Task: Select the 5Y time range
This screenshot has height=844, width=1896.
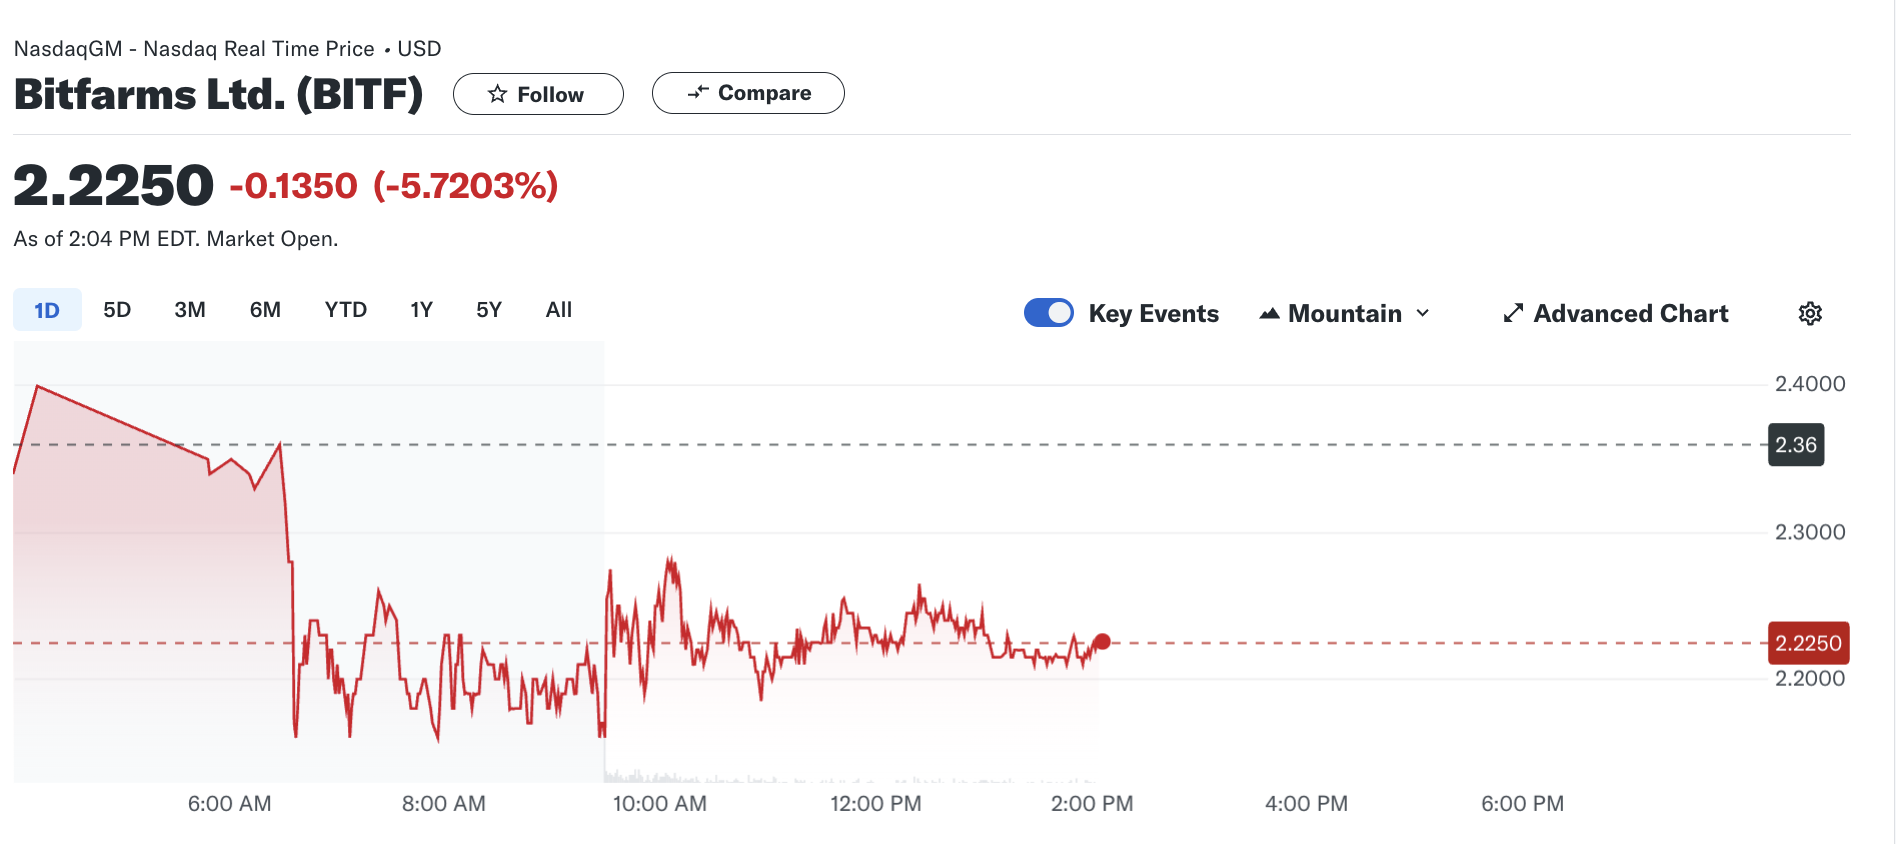Action: 489,310
